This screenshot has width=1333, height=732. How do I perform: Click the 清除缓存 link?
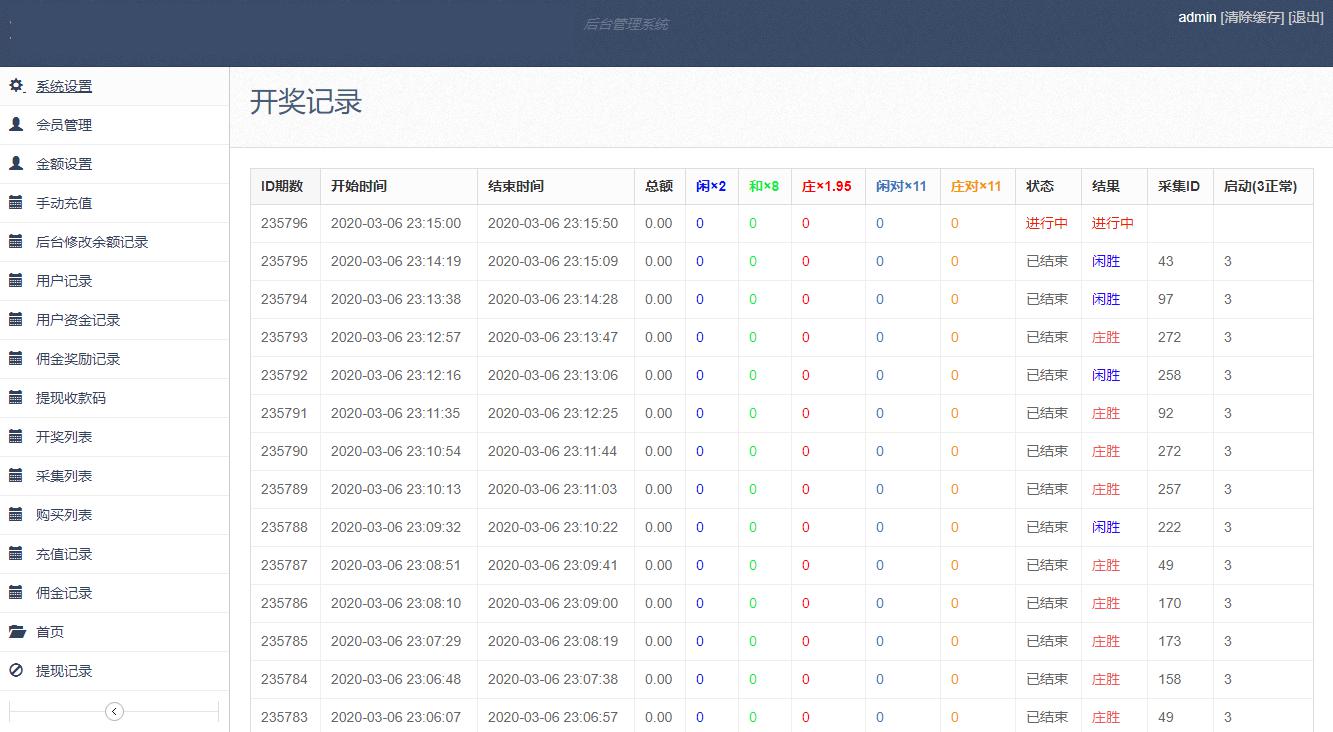pos(1252,17)
